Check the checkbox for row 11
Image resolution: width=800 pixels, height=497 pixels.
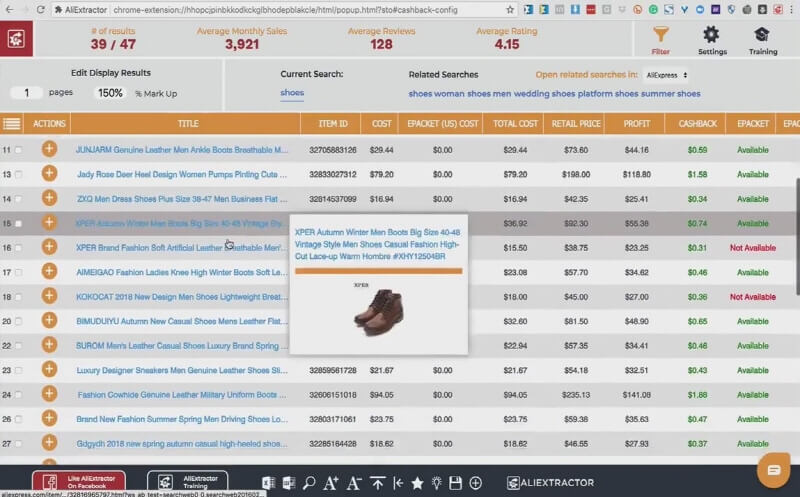tap(18, 150)
